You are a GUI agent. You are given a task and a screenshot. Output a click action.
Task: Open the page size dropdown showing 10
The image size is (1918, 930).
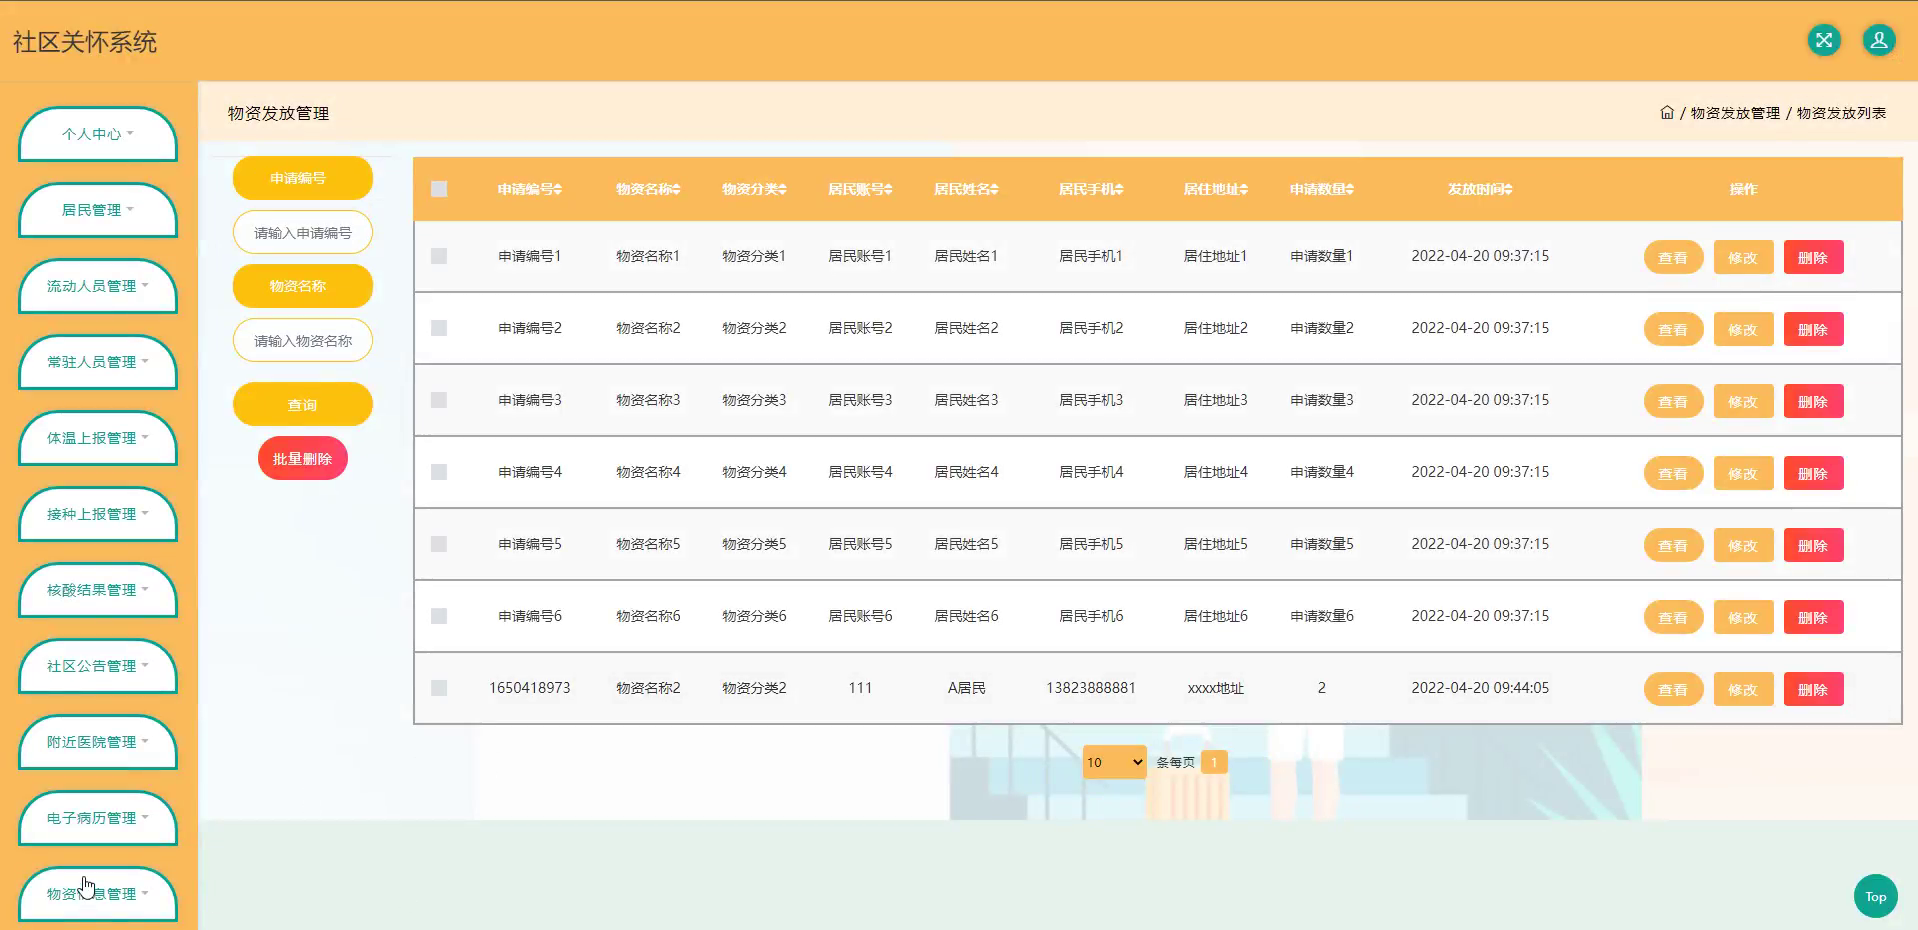pos(1115,762)
